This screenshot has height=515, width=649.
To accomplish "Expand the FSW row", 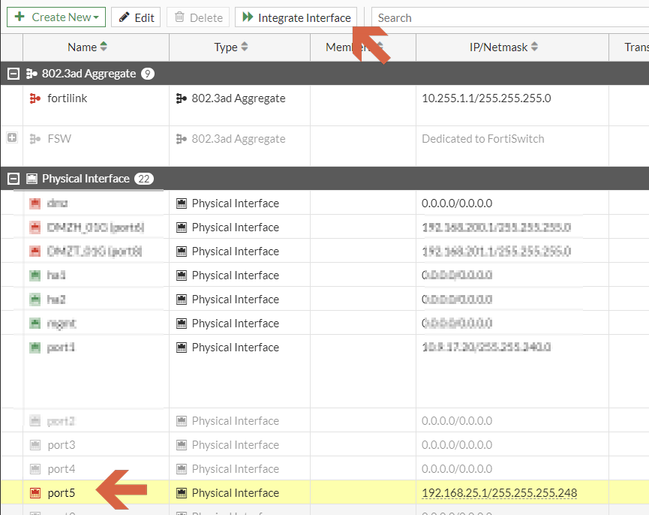I will tap(12, 138).
